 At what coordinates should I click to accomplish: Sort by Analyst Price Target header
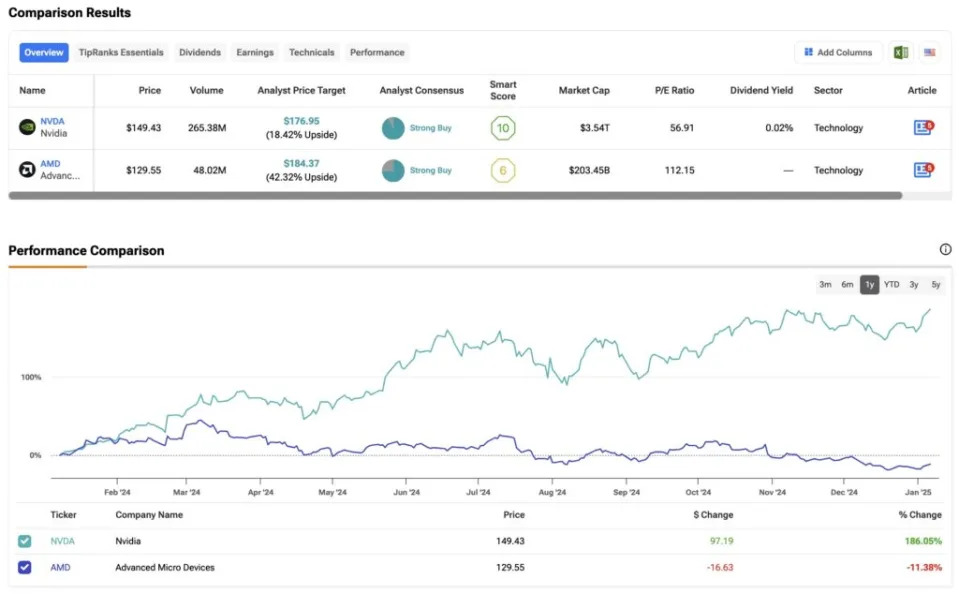(302, 91)
